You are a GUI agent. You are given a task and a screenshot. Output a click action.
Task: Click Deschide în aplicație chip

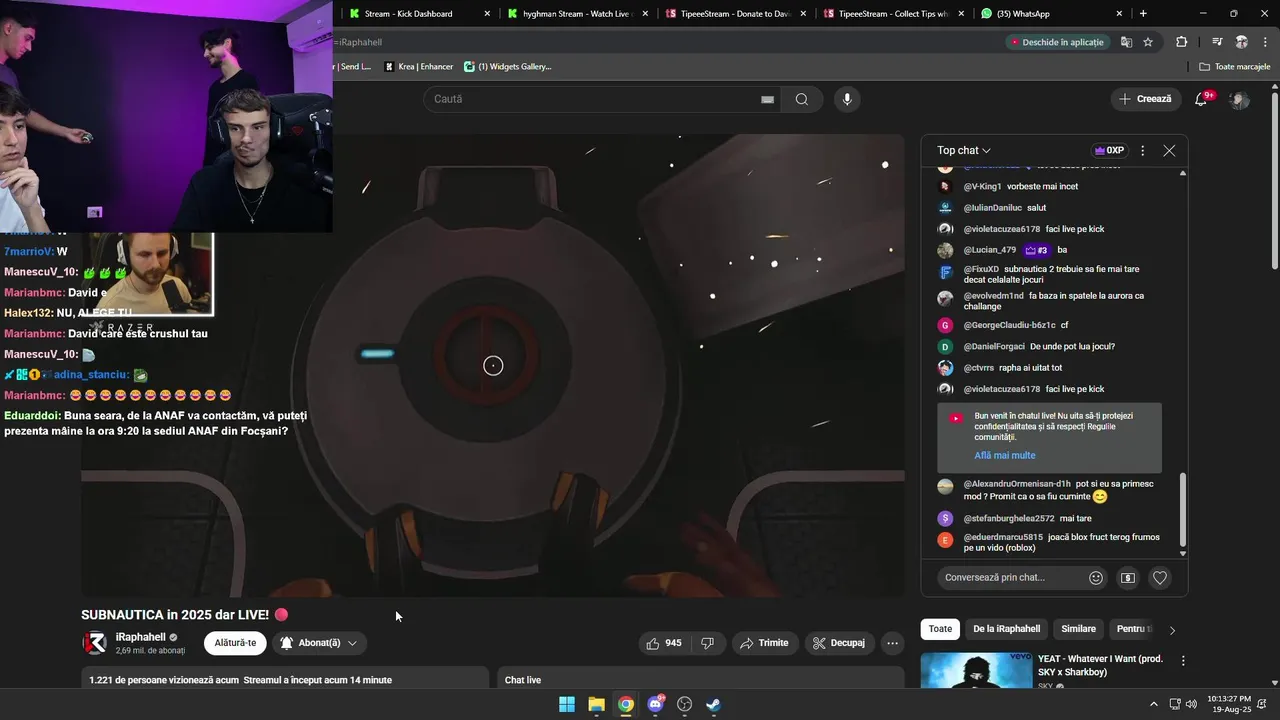pyautogui.click(x=1057, y=42)
